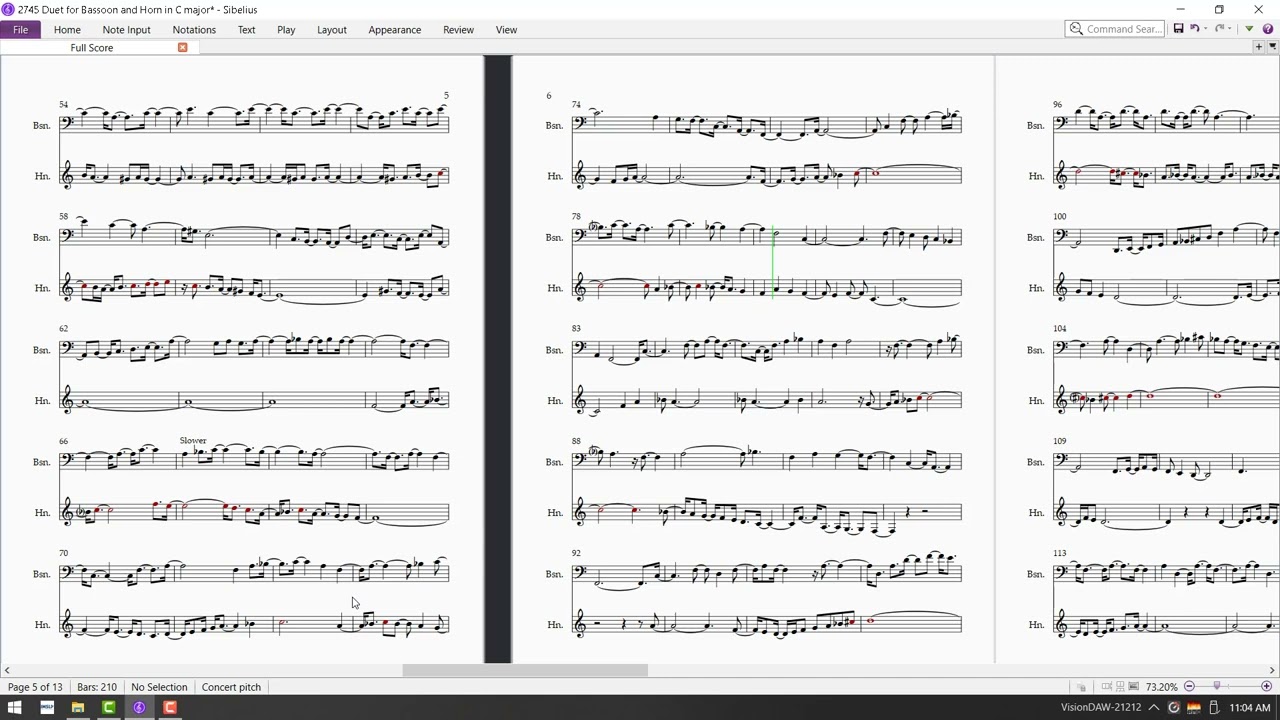Switch to spreads vertical view icon
Viewport: 1280px width, 720px height.
coord(1120,687)
